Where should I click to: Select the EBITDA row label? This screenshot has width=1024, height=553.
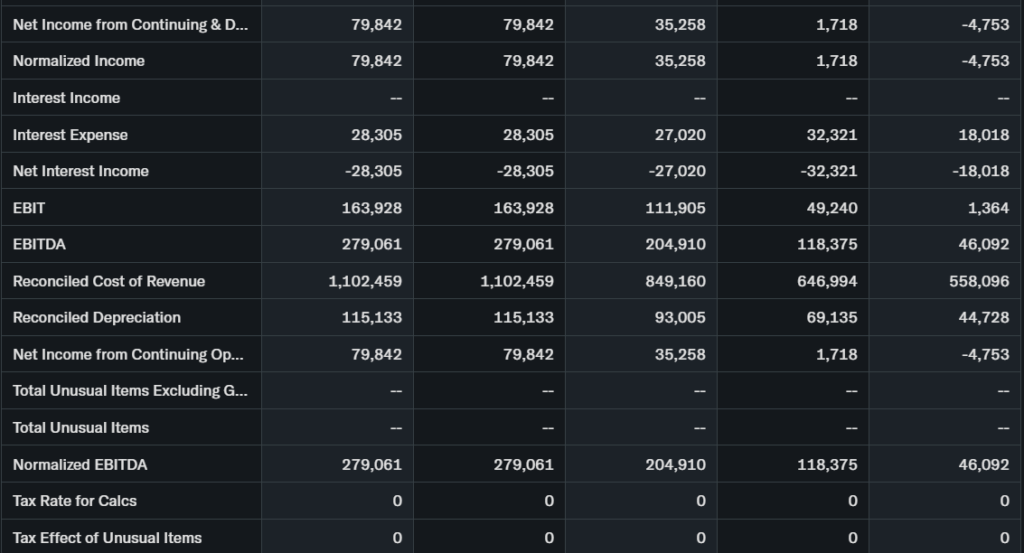39,244
